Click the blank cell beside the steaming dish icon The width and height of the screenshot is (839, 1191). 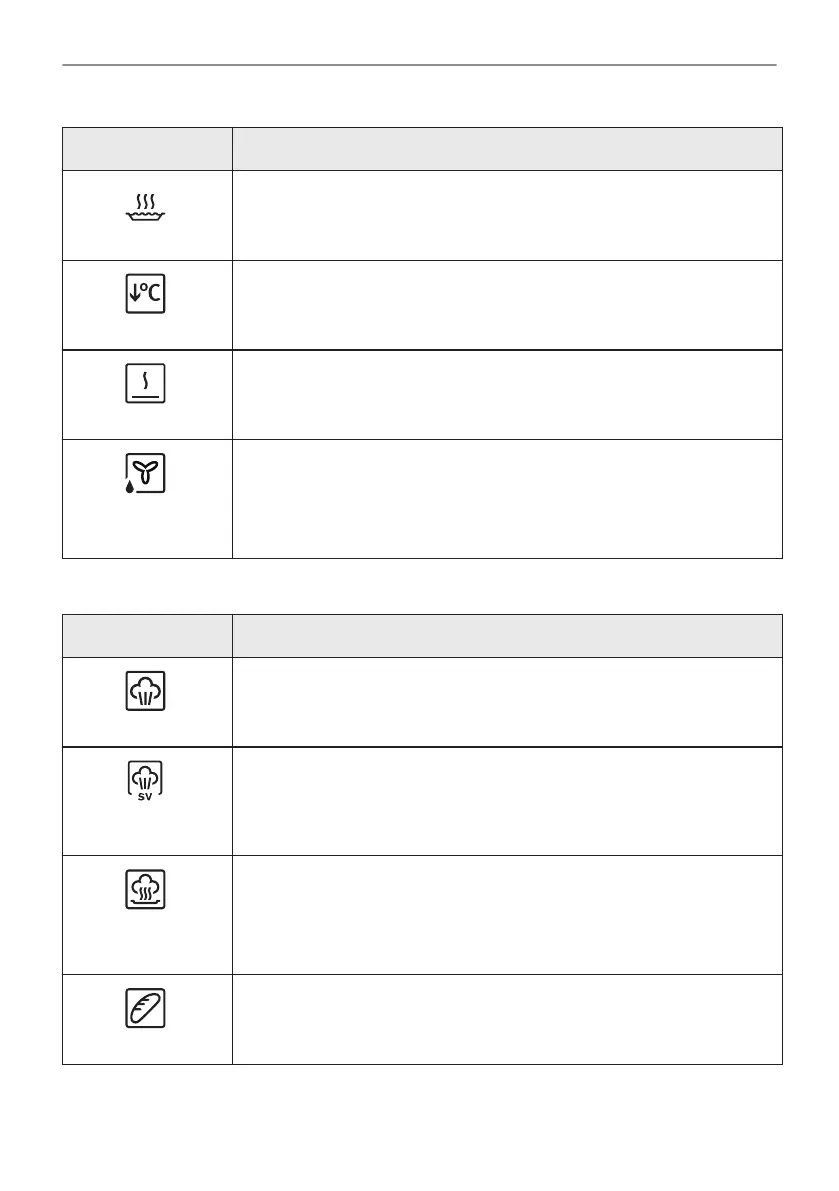point(506,215)
